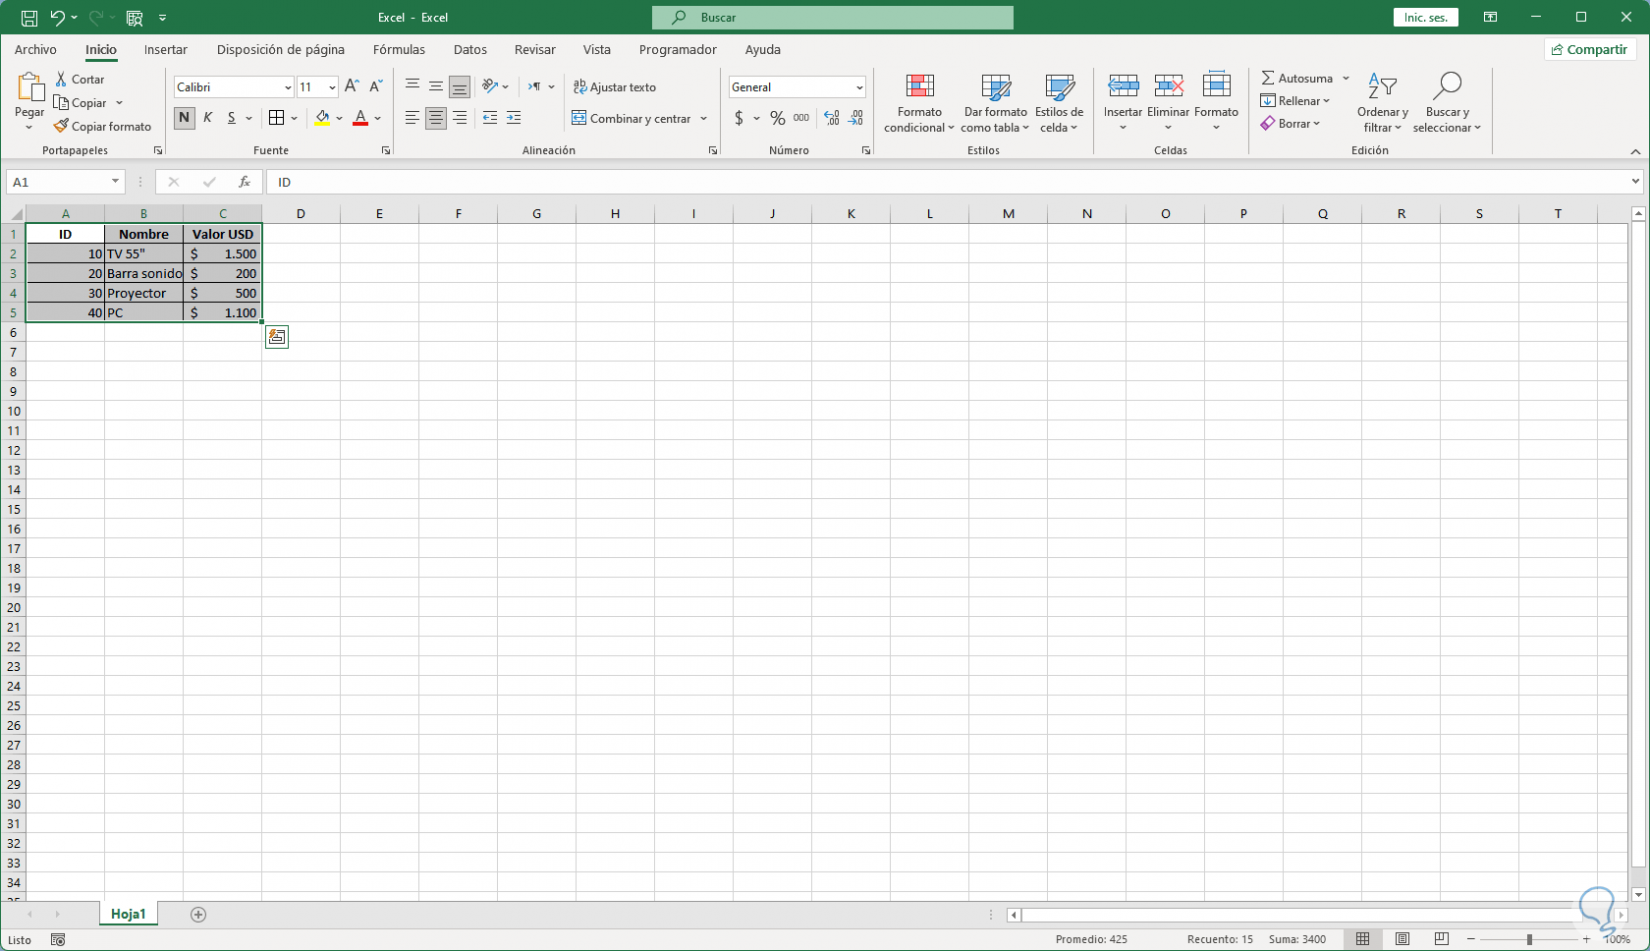Screen dimensions: 1650x951
Task: Open the font name Calibri dropdown
Action: pyautogui.click(x=287, y=88)
